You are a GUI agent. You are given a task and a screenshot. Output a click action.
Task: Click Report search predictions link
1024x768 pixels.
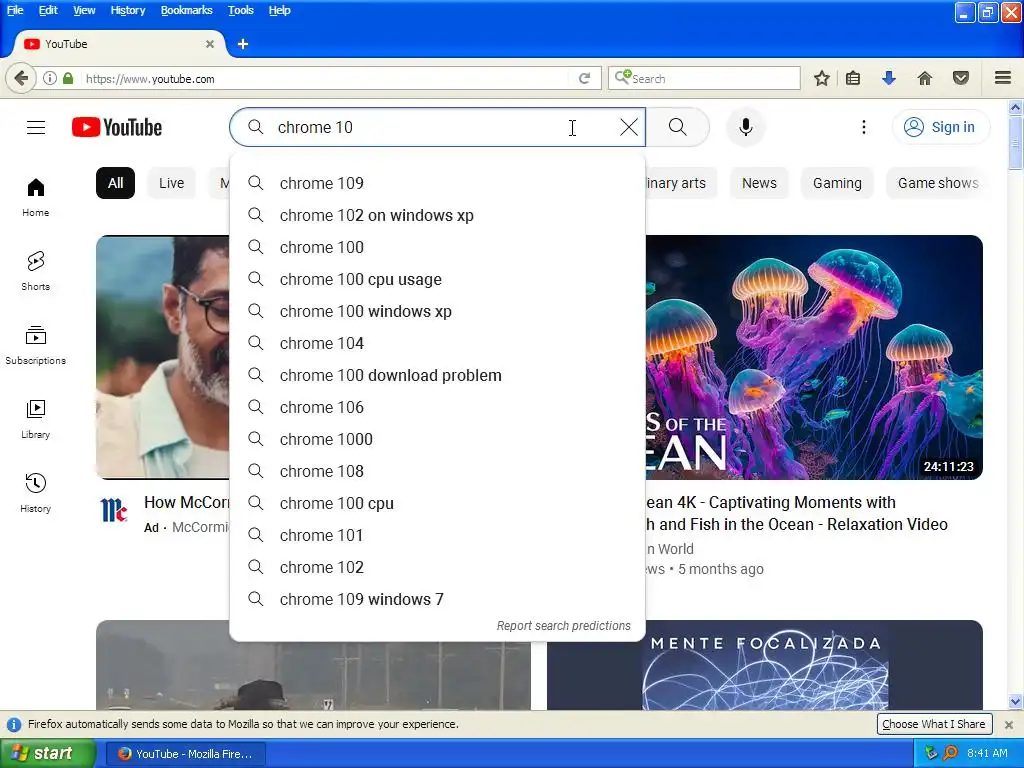(564, 626)
